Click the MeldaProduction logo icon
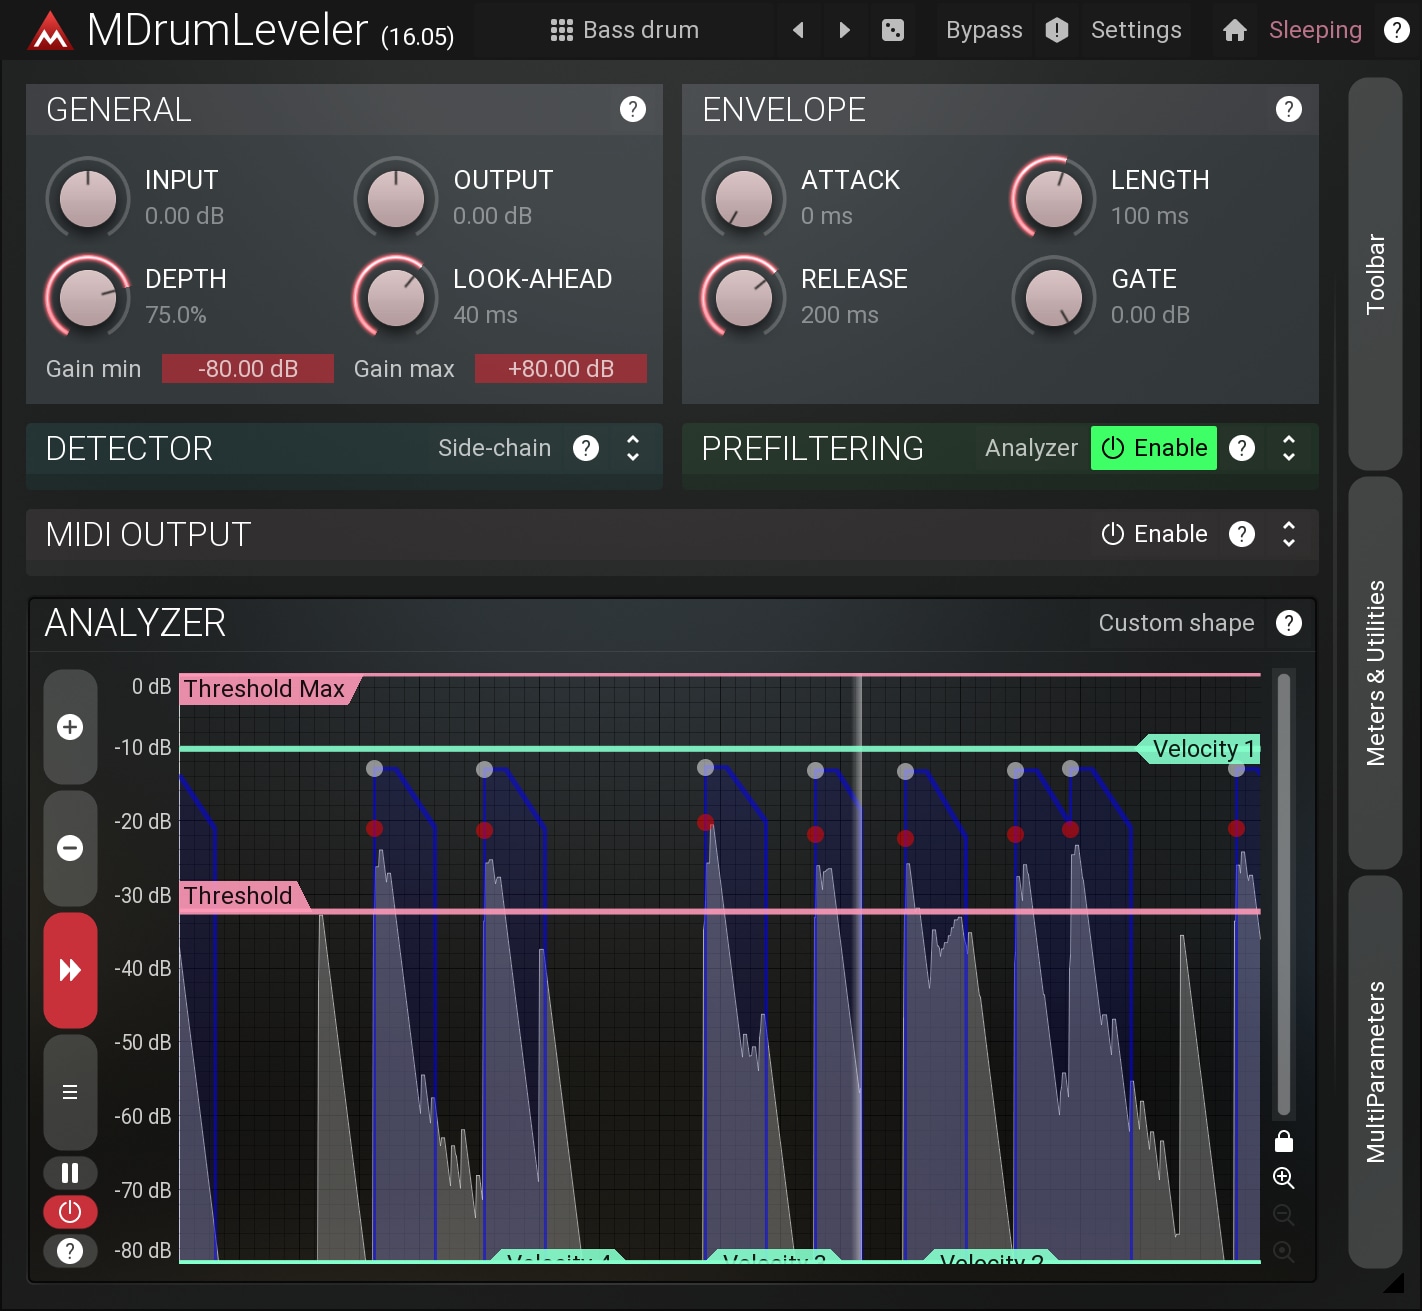1422x1311 pixels. click(49, 31)
